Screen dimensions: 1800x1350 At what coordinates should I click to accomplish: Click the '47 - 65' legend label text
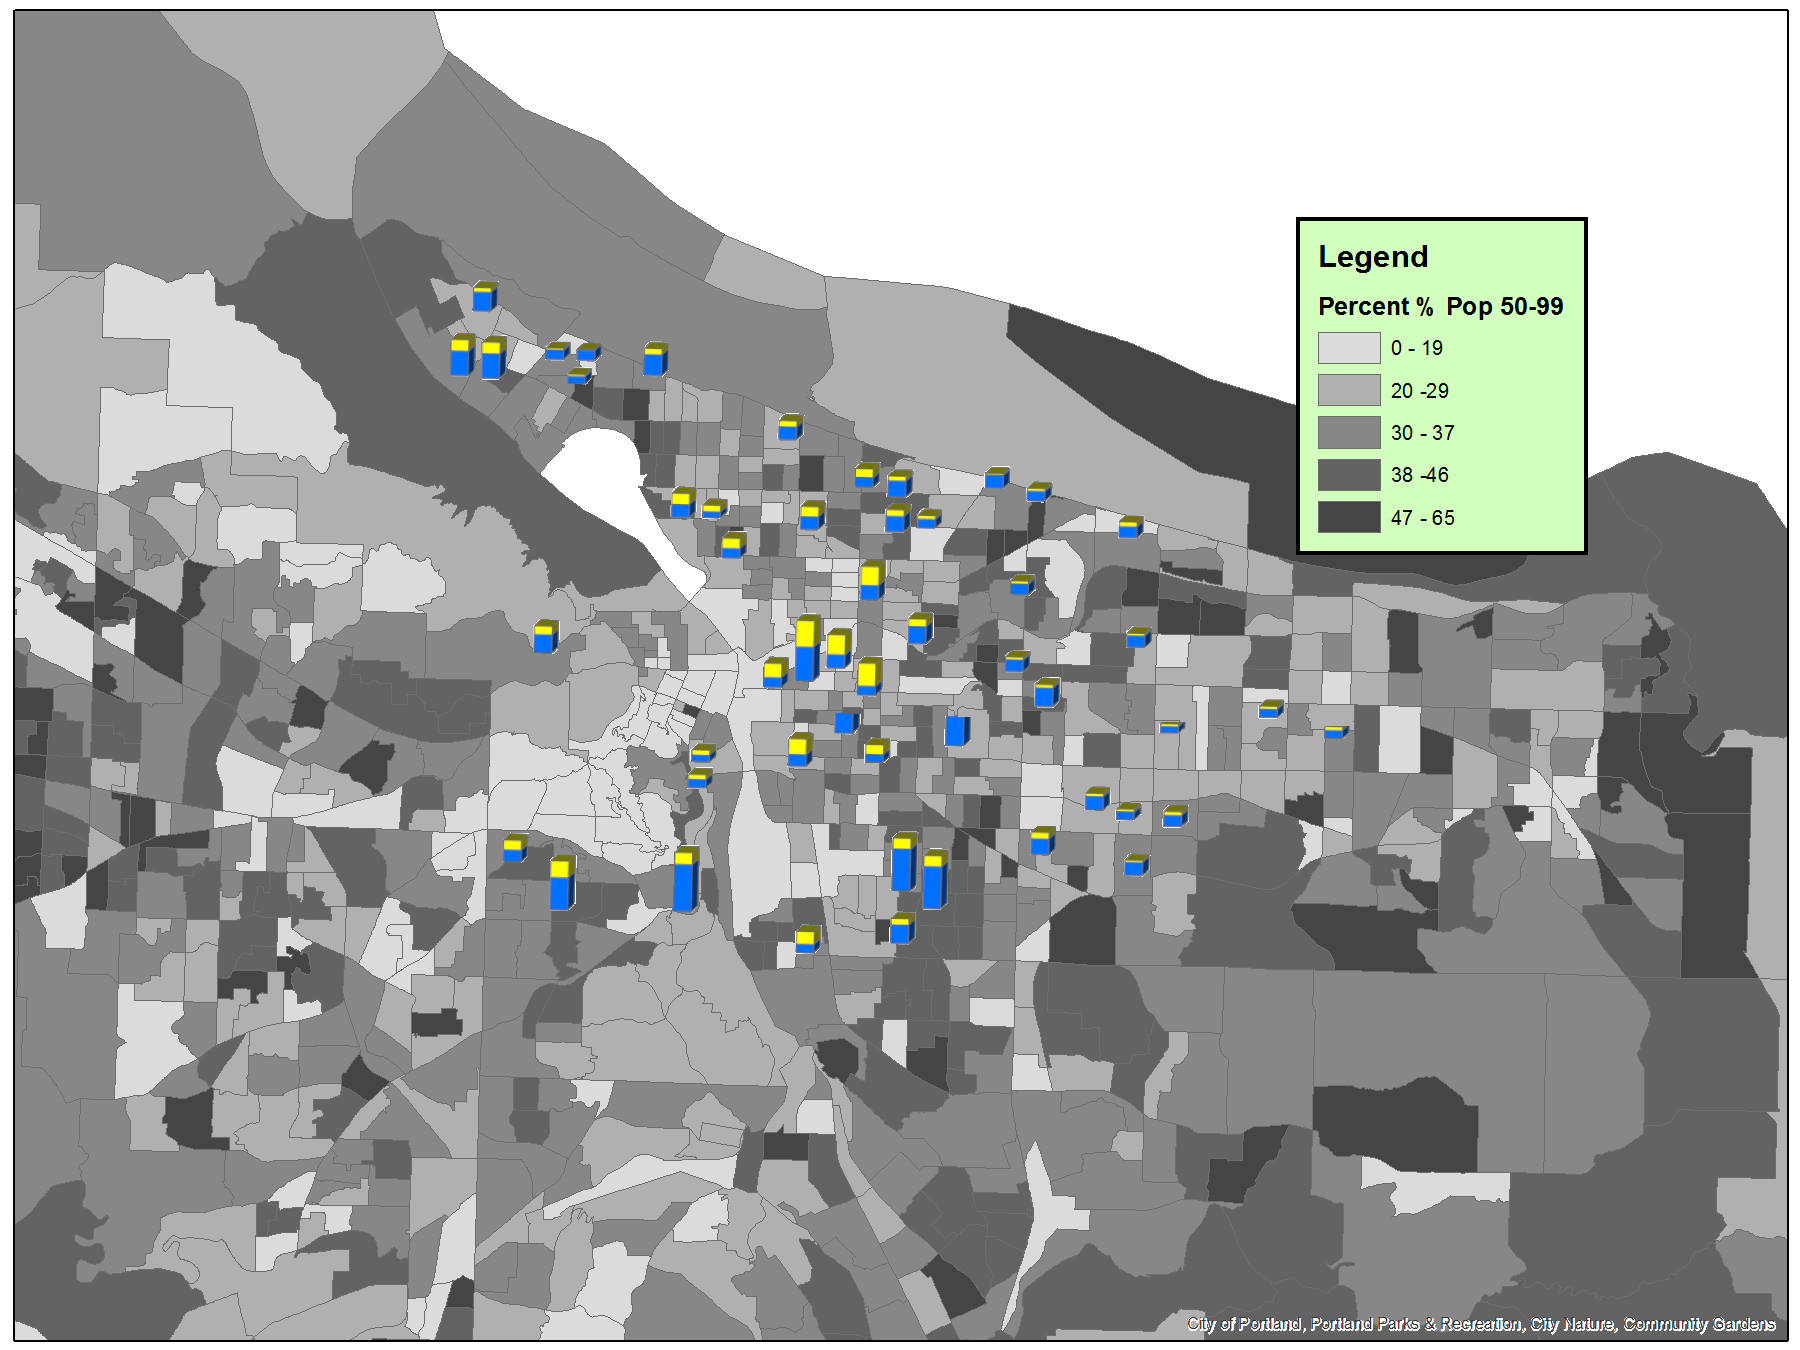[1422, 518]
